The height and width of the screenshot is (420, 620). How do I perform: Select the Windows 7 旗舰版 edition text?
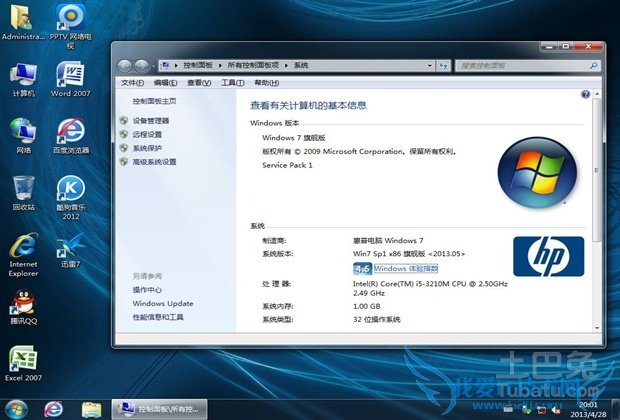294,138
